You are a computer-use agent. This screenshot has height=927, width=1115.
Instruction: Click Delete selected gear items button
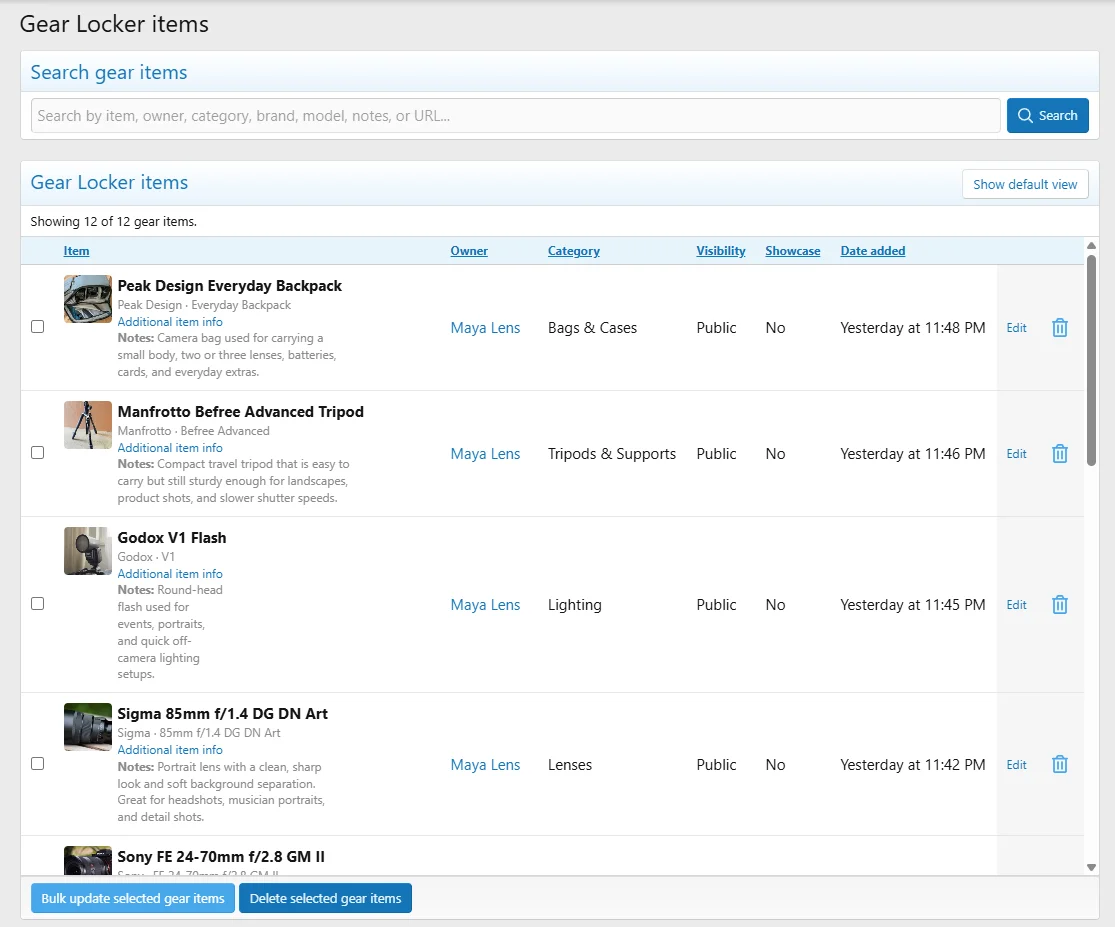pos(325,899)
